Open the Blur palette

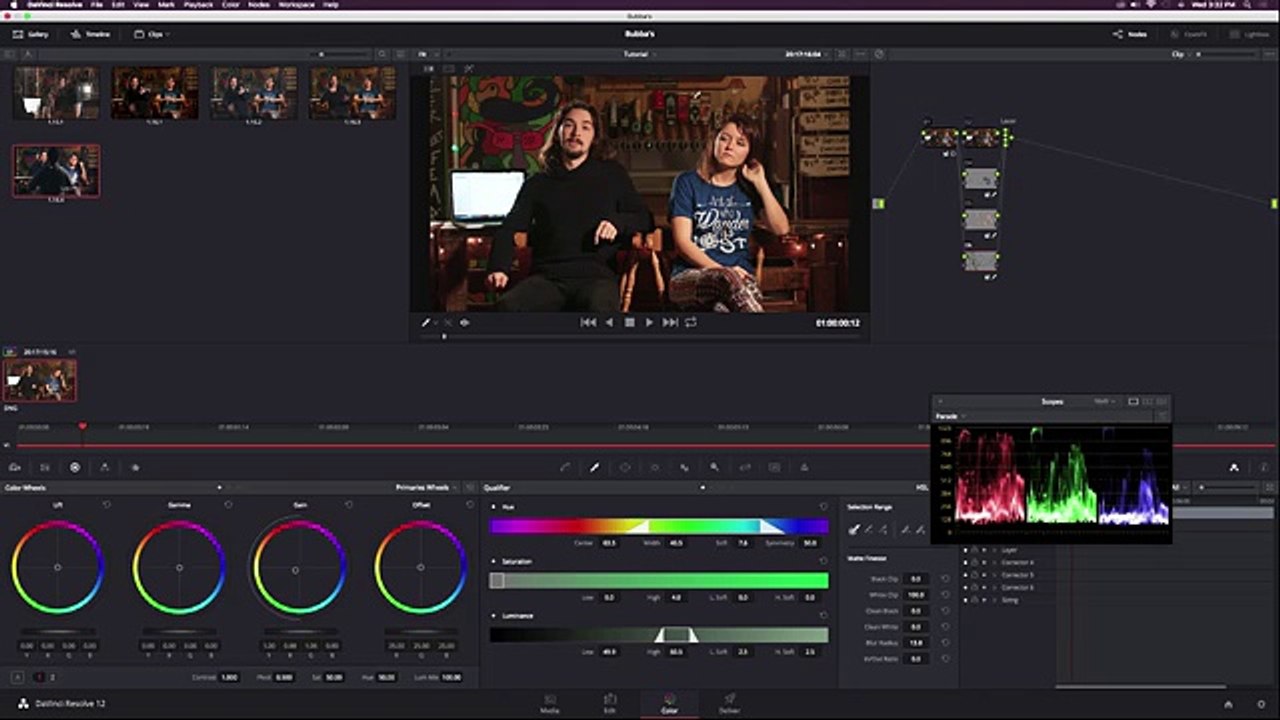click(x=685, y=467)
